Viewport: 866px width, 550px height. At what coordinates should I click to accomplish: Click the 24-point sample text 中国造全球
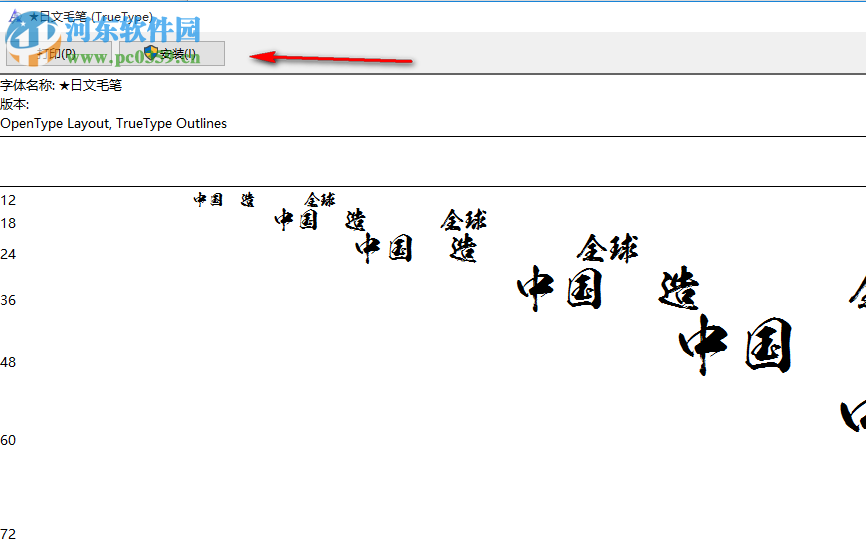tap(497, 248)
